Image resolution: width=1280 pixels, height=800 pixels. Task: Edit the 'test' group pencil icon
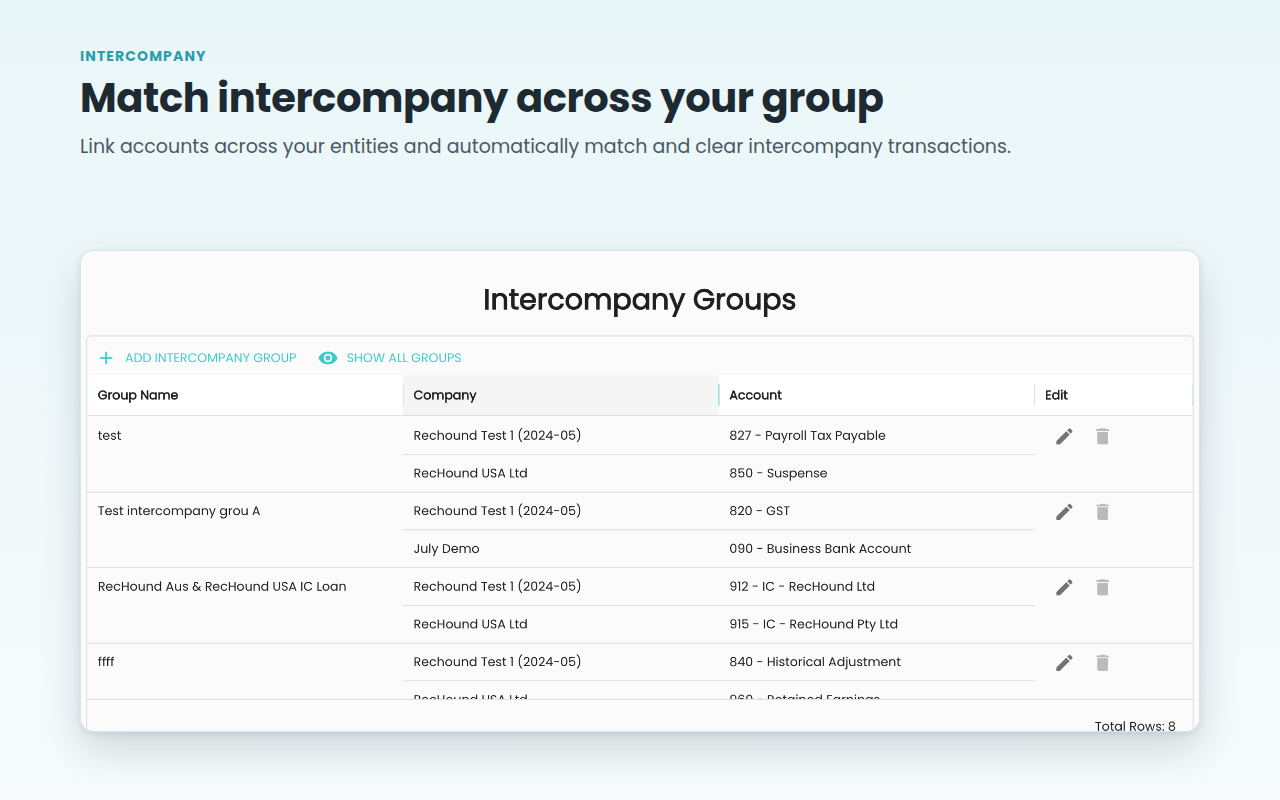click(1064, 436)
